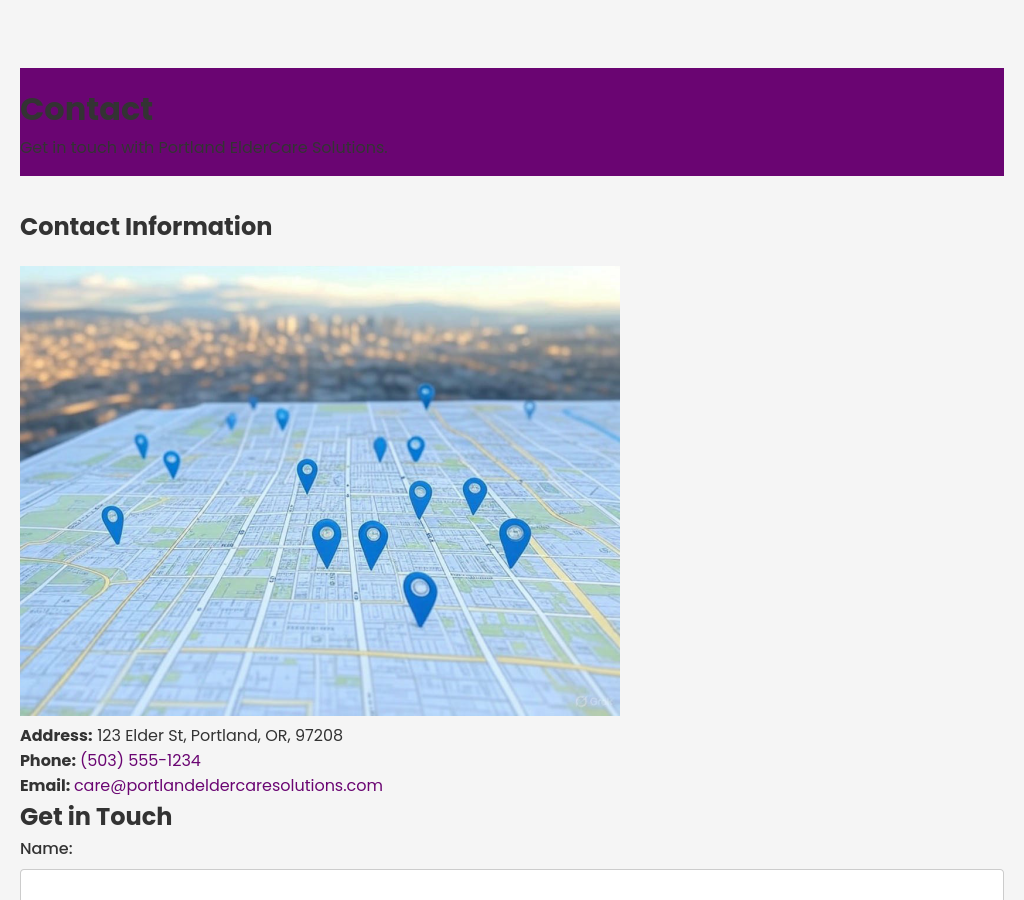1024x900 pixels.
Task: Click the bold "Email:" label
Action: tap(45, 786)
